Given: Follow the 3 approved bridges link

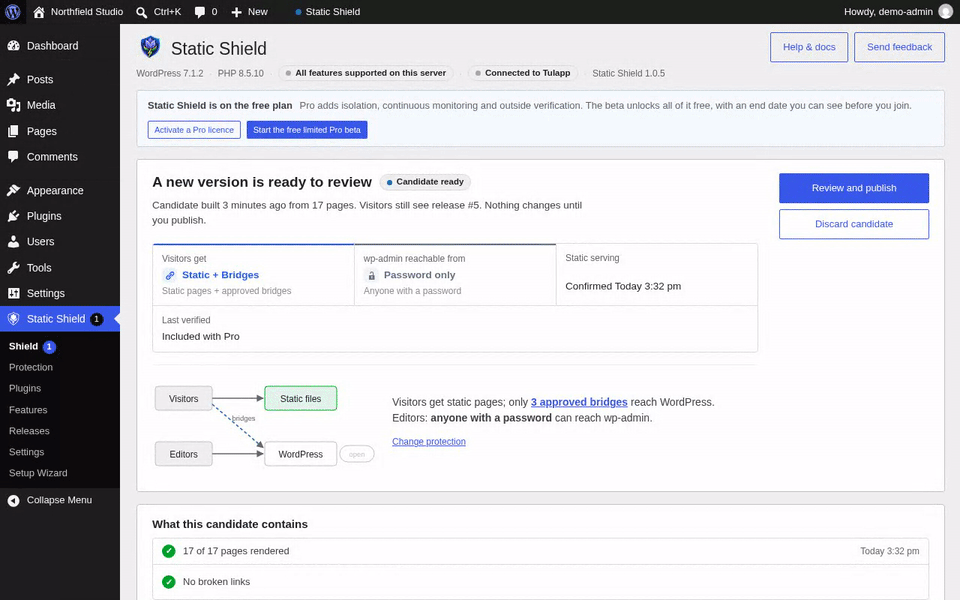Looking at the screenshot, I should (579, 402).
